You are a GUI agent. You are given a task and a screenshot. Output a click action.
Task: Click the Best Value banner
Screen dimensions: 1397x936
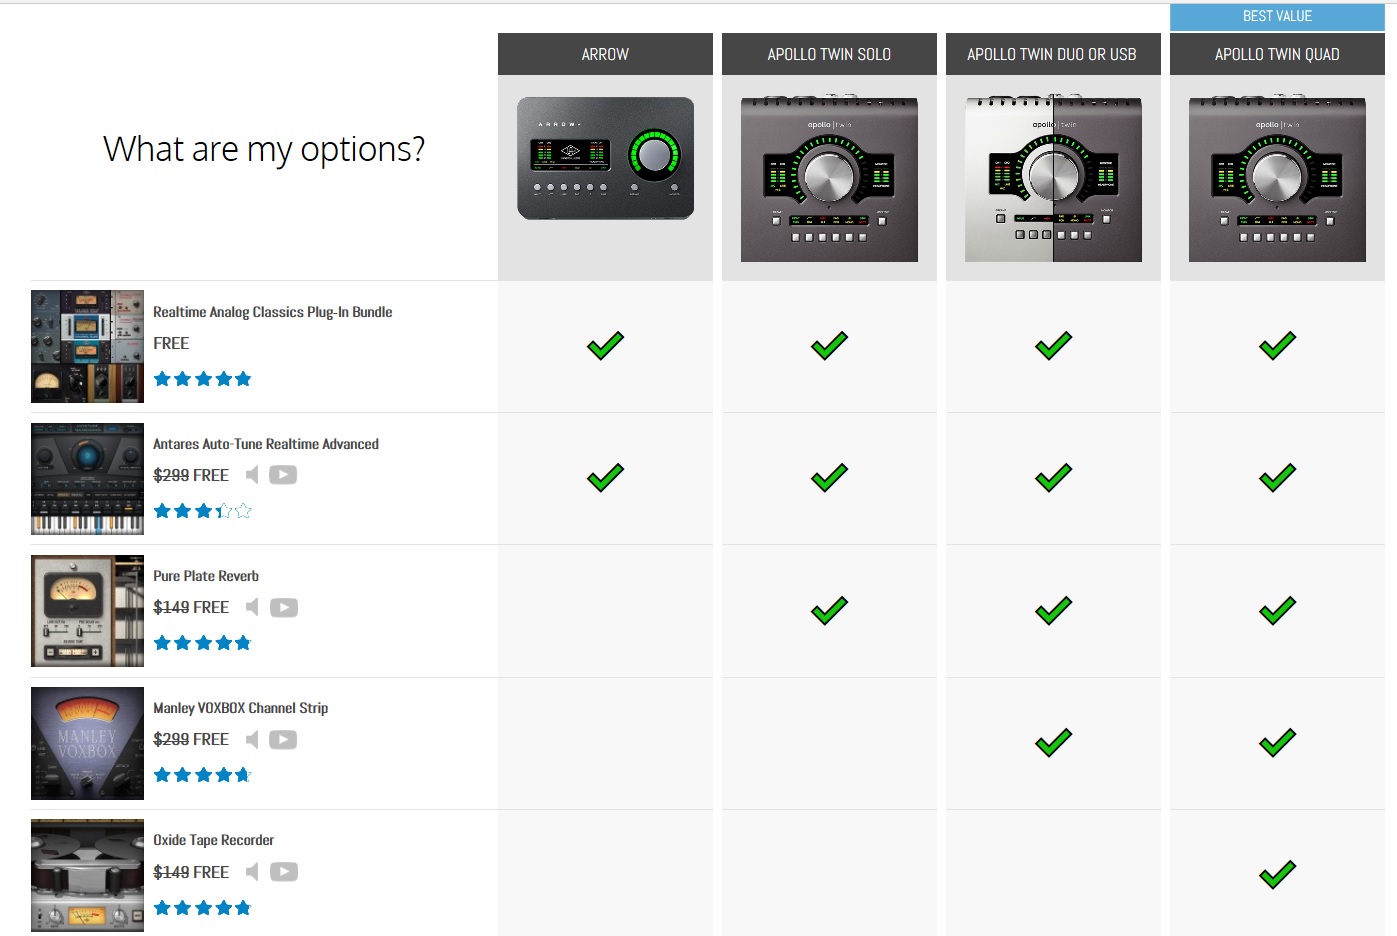pyautogui.click(x=1277, y=16)
